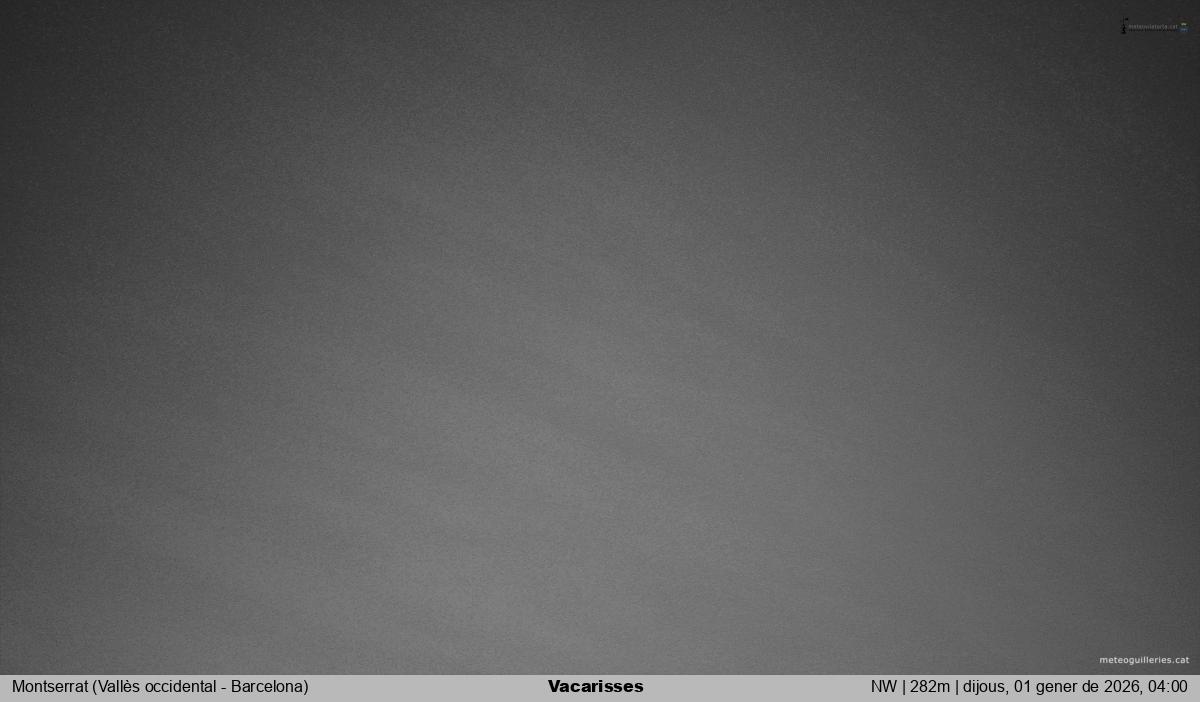Screen dimensions: 1200x702
Task: Click the meteoguilleries.cat watermark
Action: 1143,660
